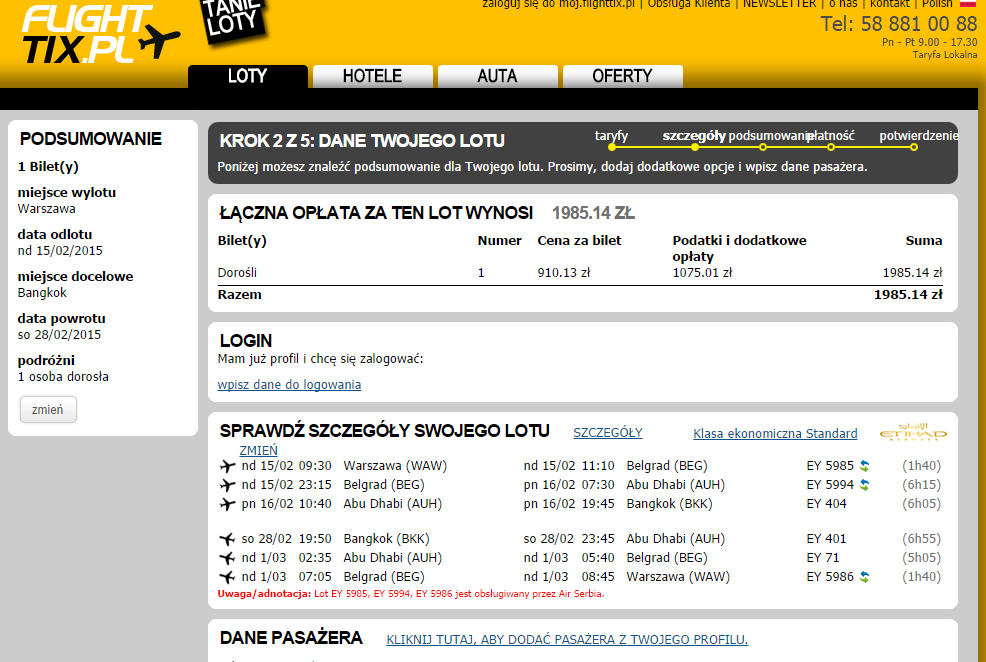Click ticket price 910.13 zł

(564, 273)
